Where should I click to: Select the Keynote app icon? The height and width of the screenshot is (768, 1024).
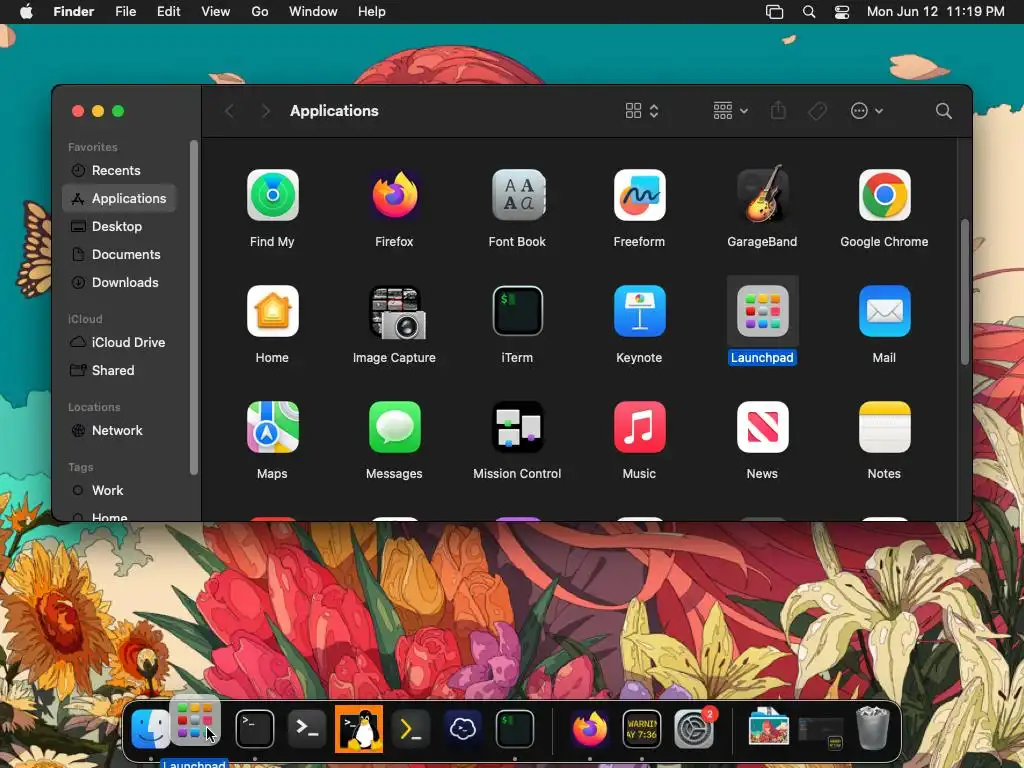[x=639, y=311]
